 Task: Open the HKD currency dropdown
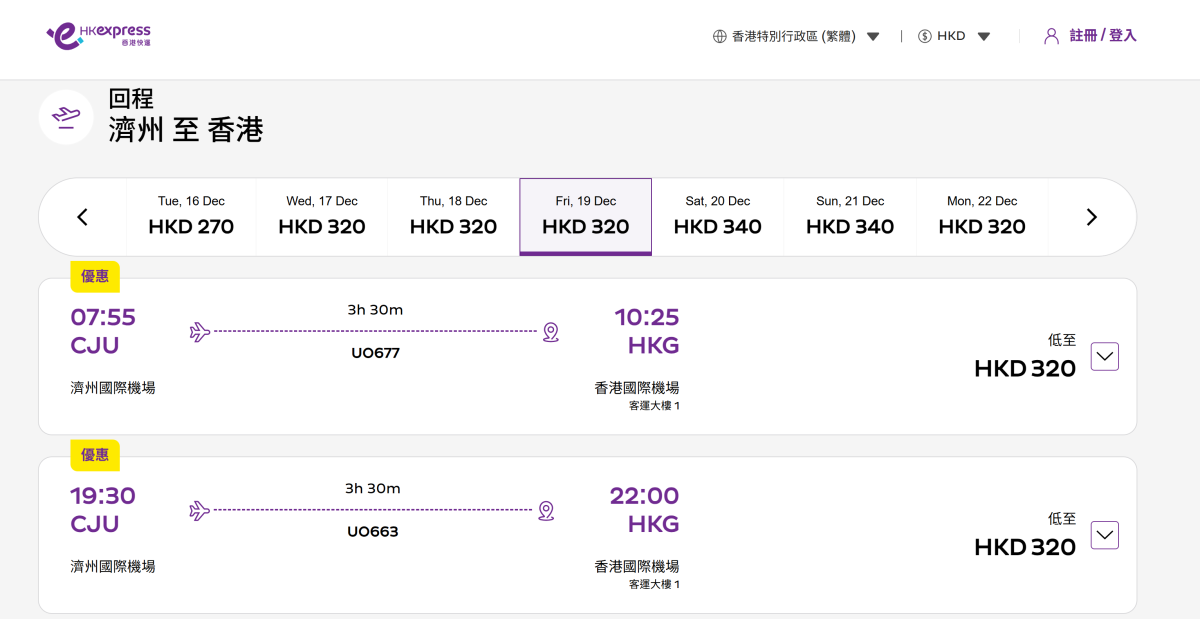point(984,37)
